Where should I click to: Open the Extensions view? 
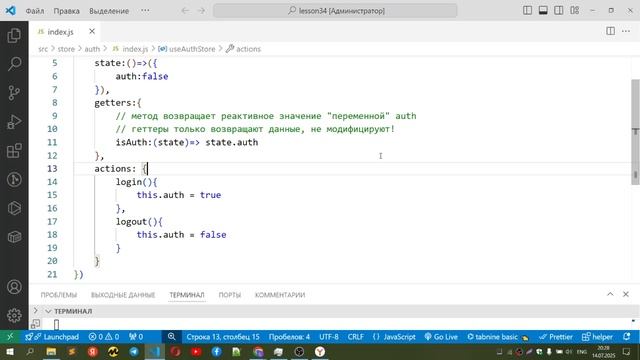(x=14, y=150)
